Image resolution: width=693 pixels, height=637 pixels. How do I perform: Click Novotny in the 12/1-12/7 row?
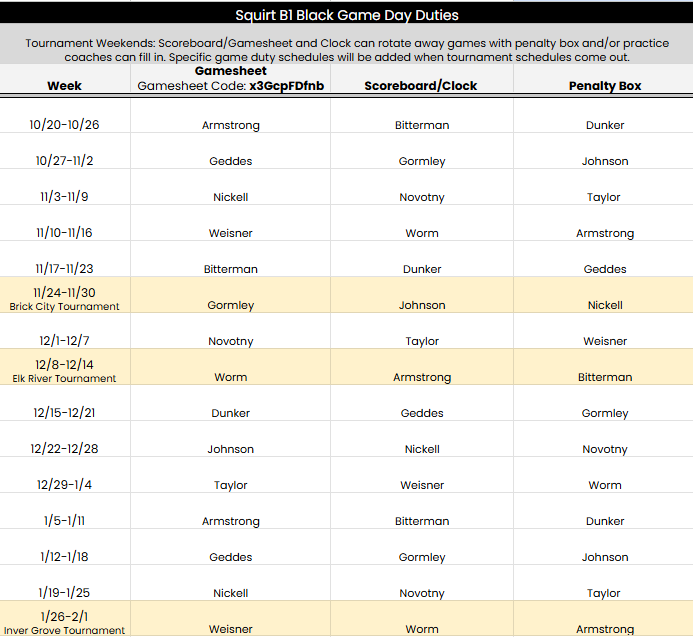click(230, 341)
